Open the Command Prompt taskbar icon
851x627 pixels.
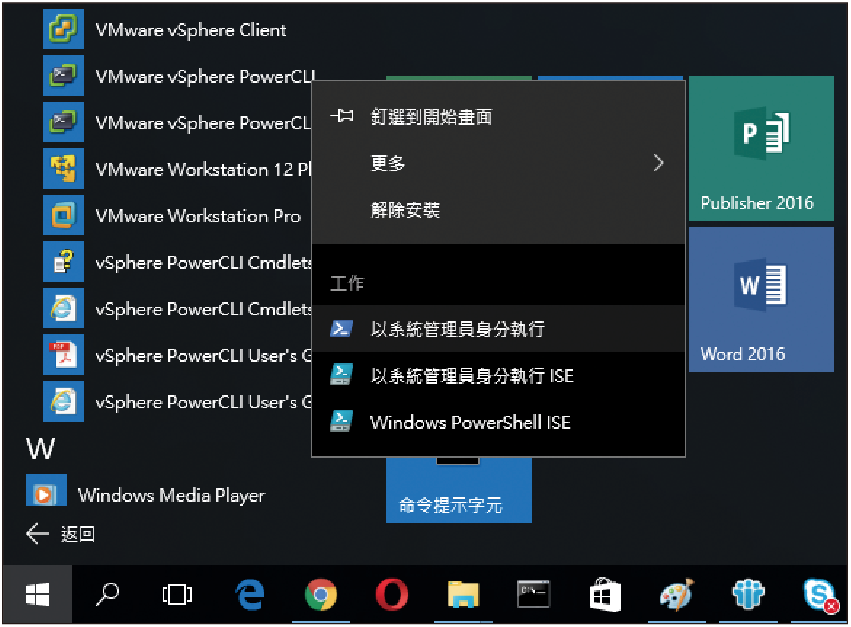click(x=534, y=594)
